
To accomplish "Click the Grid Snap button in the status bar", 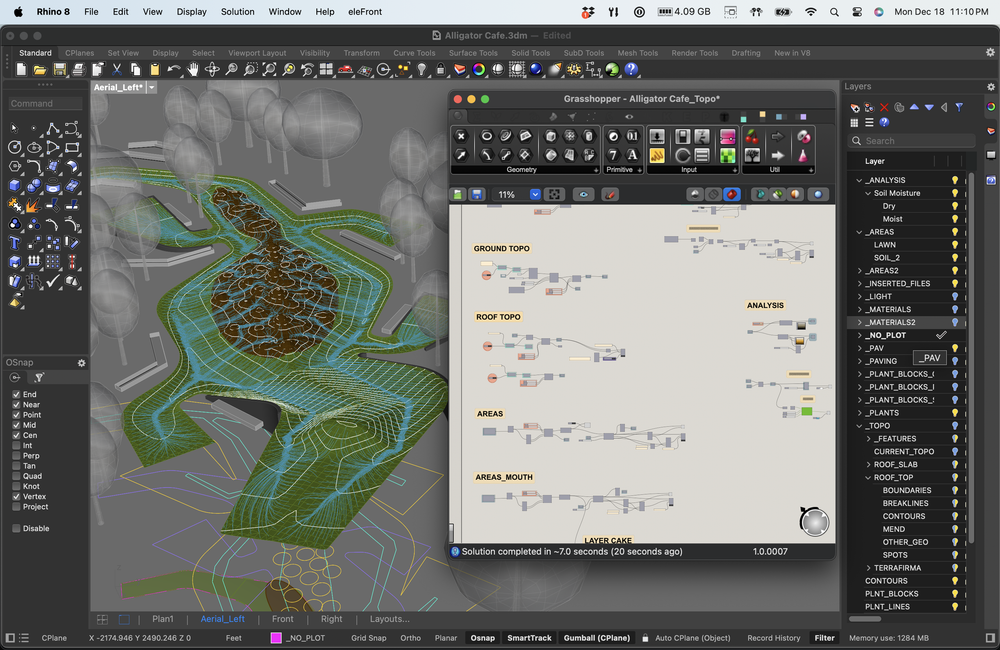I will click(x=368, y=637).
